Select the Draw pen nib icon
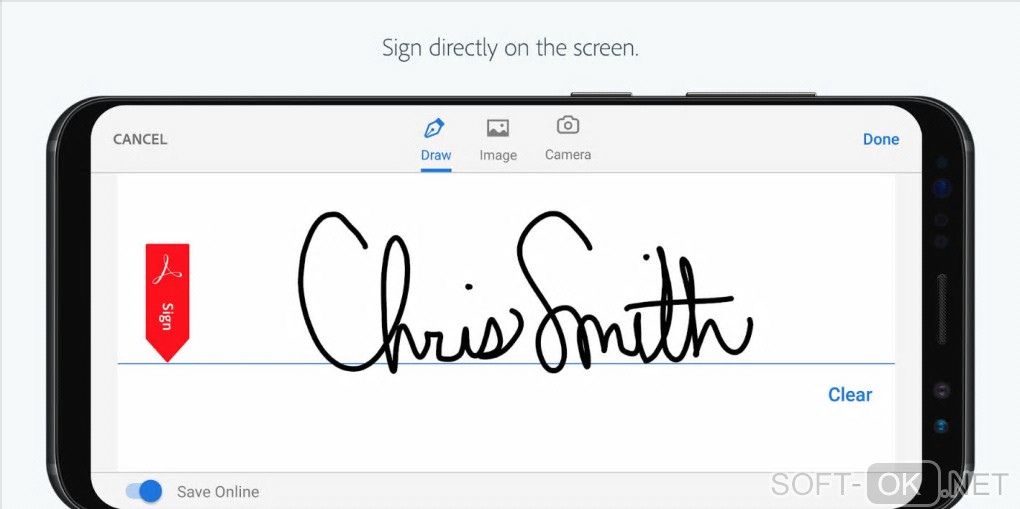1020x509 pixels. coord(434,128)
